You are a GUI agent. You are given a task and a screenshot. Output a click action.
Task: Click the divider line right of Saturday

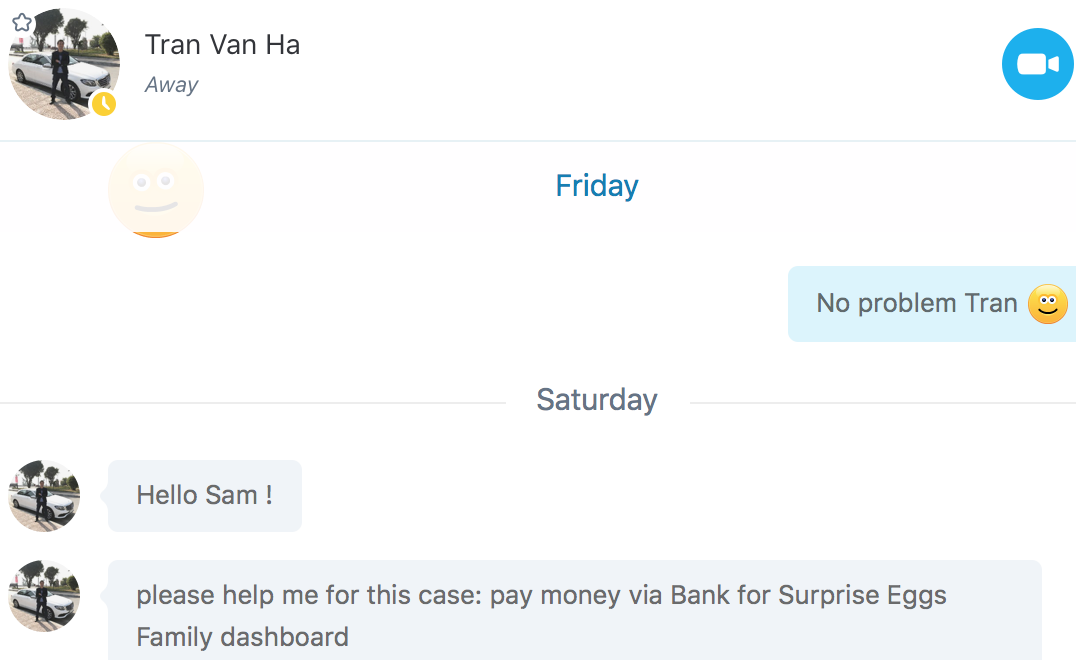click(882, 403)
